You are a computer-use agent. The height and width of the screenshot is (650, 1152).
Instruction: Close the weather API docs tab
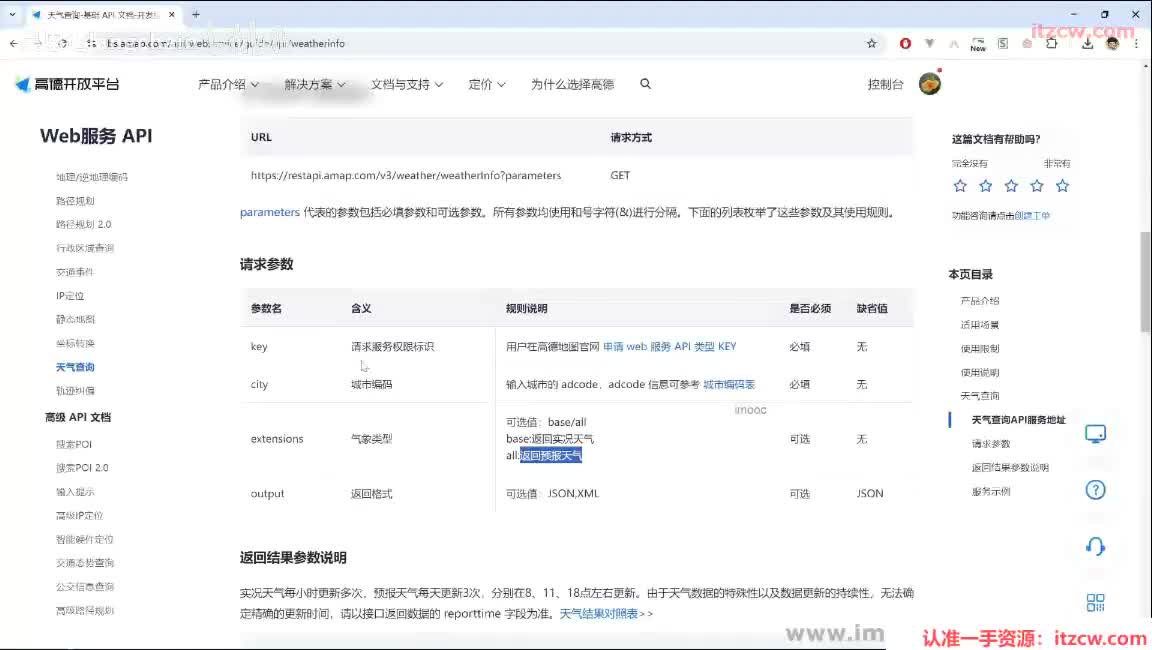click(172, 14)
